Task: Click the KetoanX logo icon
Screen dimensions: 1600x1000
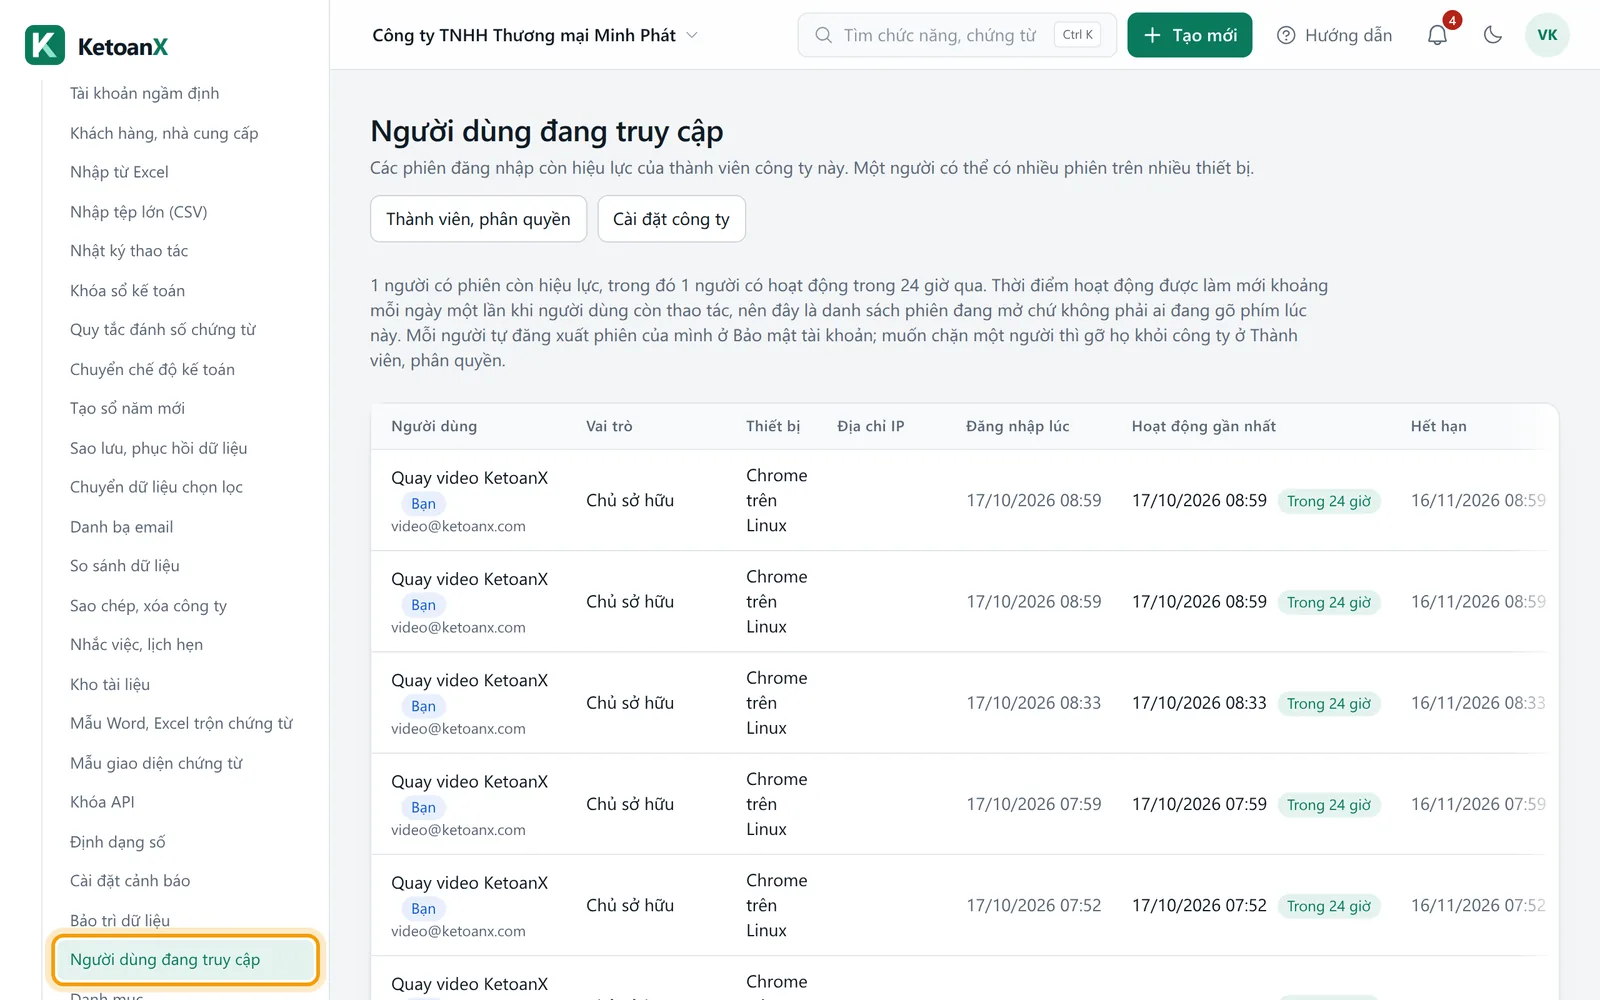Action: click(x=45, y=45)
